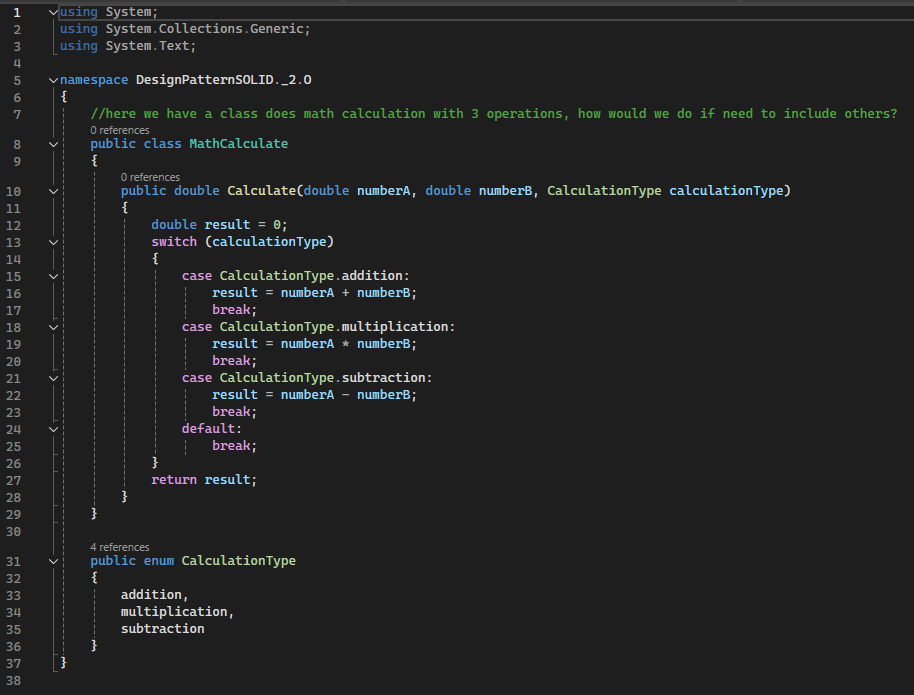
Task: Collapse the MathCalculate class
Action: 53,144
